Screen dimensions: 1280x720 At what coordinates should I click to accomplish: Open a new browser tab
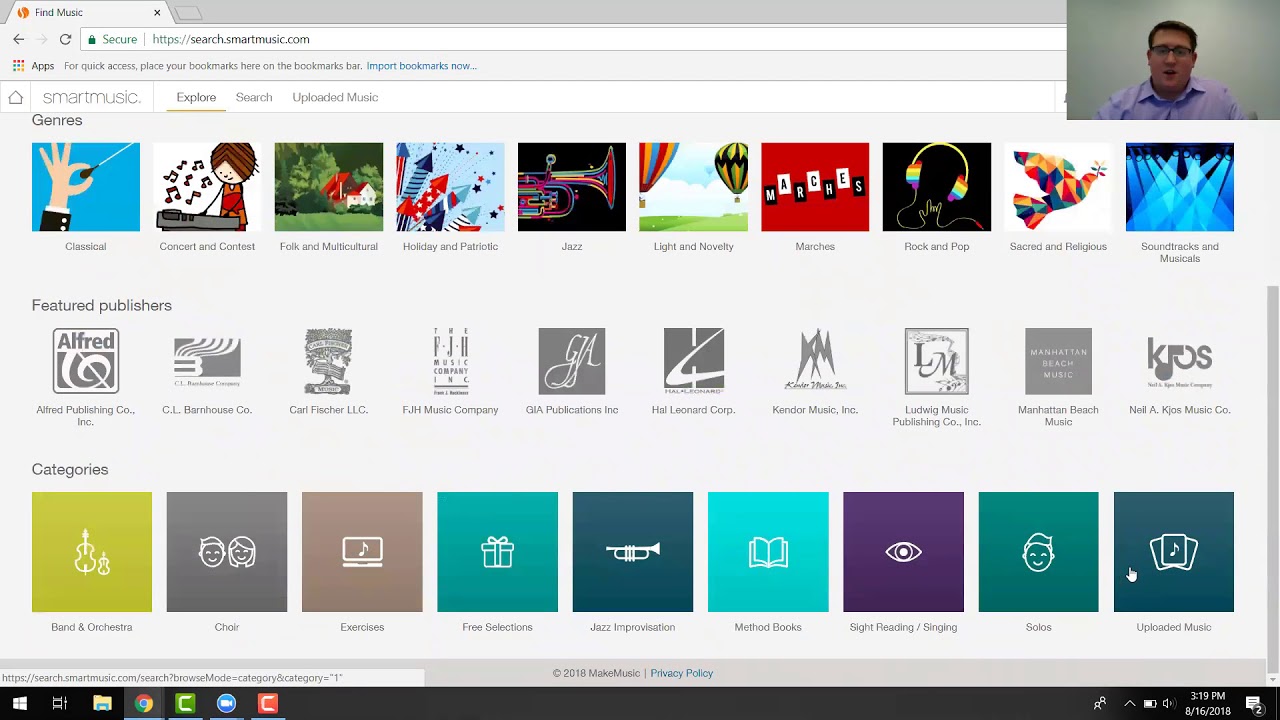click(188, 13)
